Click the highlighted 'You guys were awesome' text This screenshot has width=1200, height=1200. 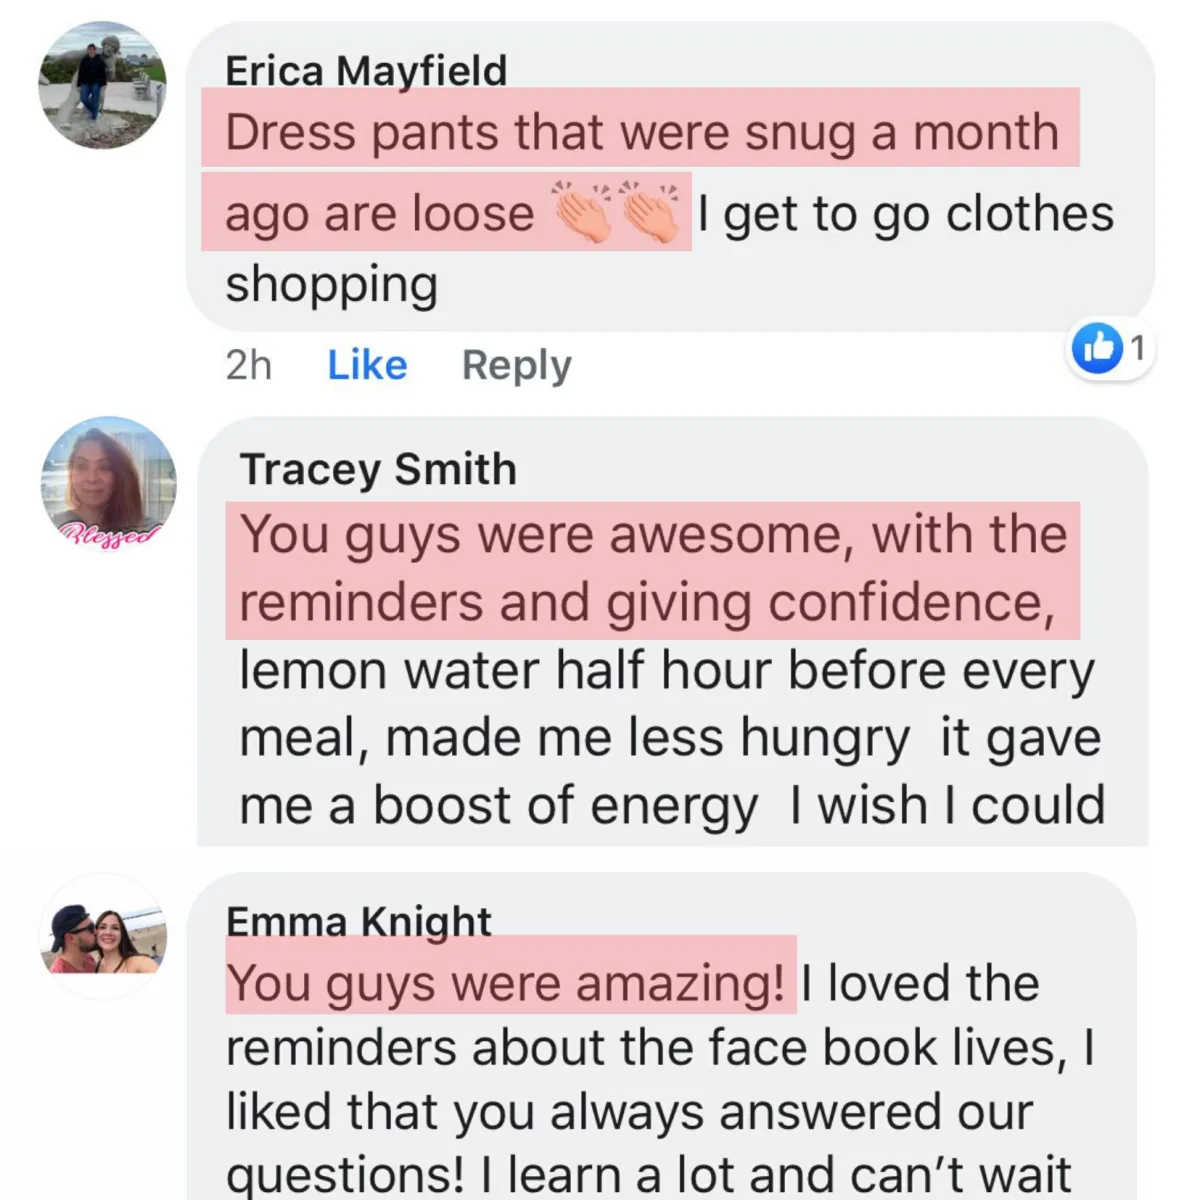[x=546, y=535]
